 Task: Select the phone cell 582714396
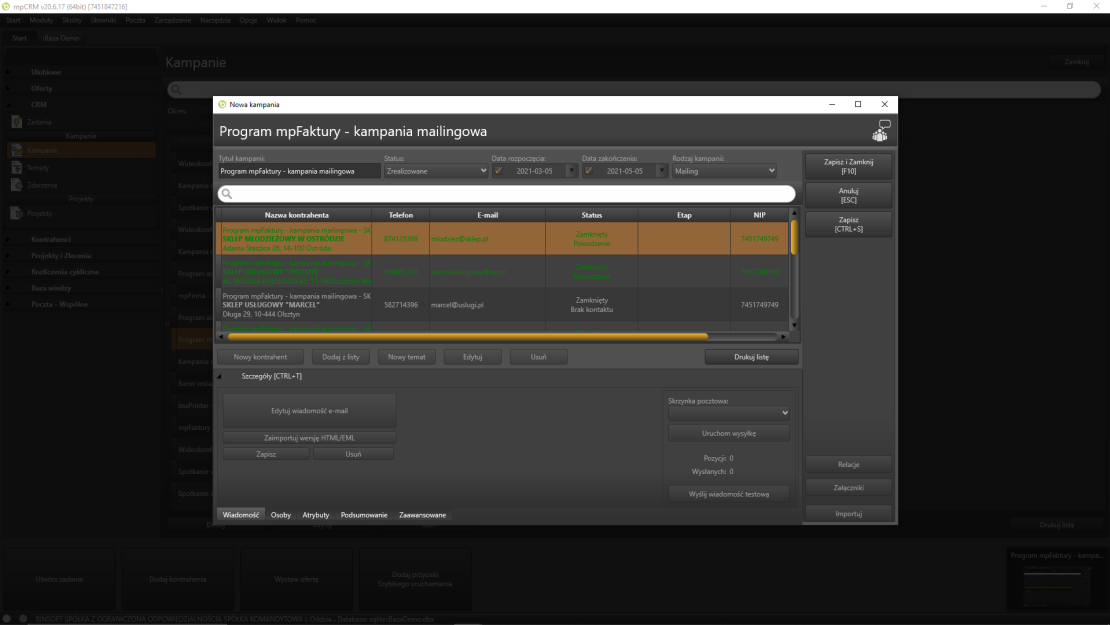coord(401,305)
